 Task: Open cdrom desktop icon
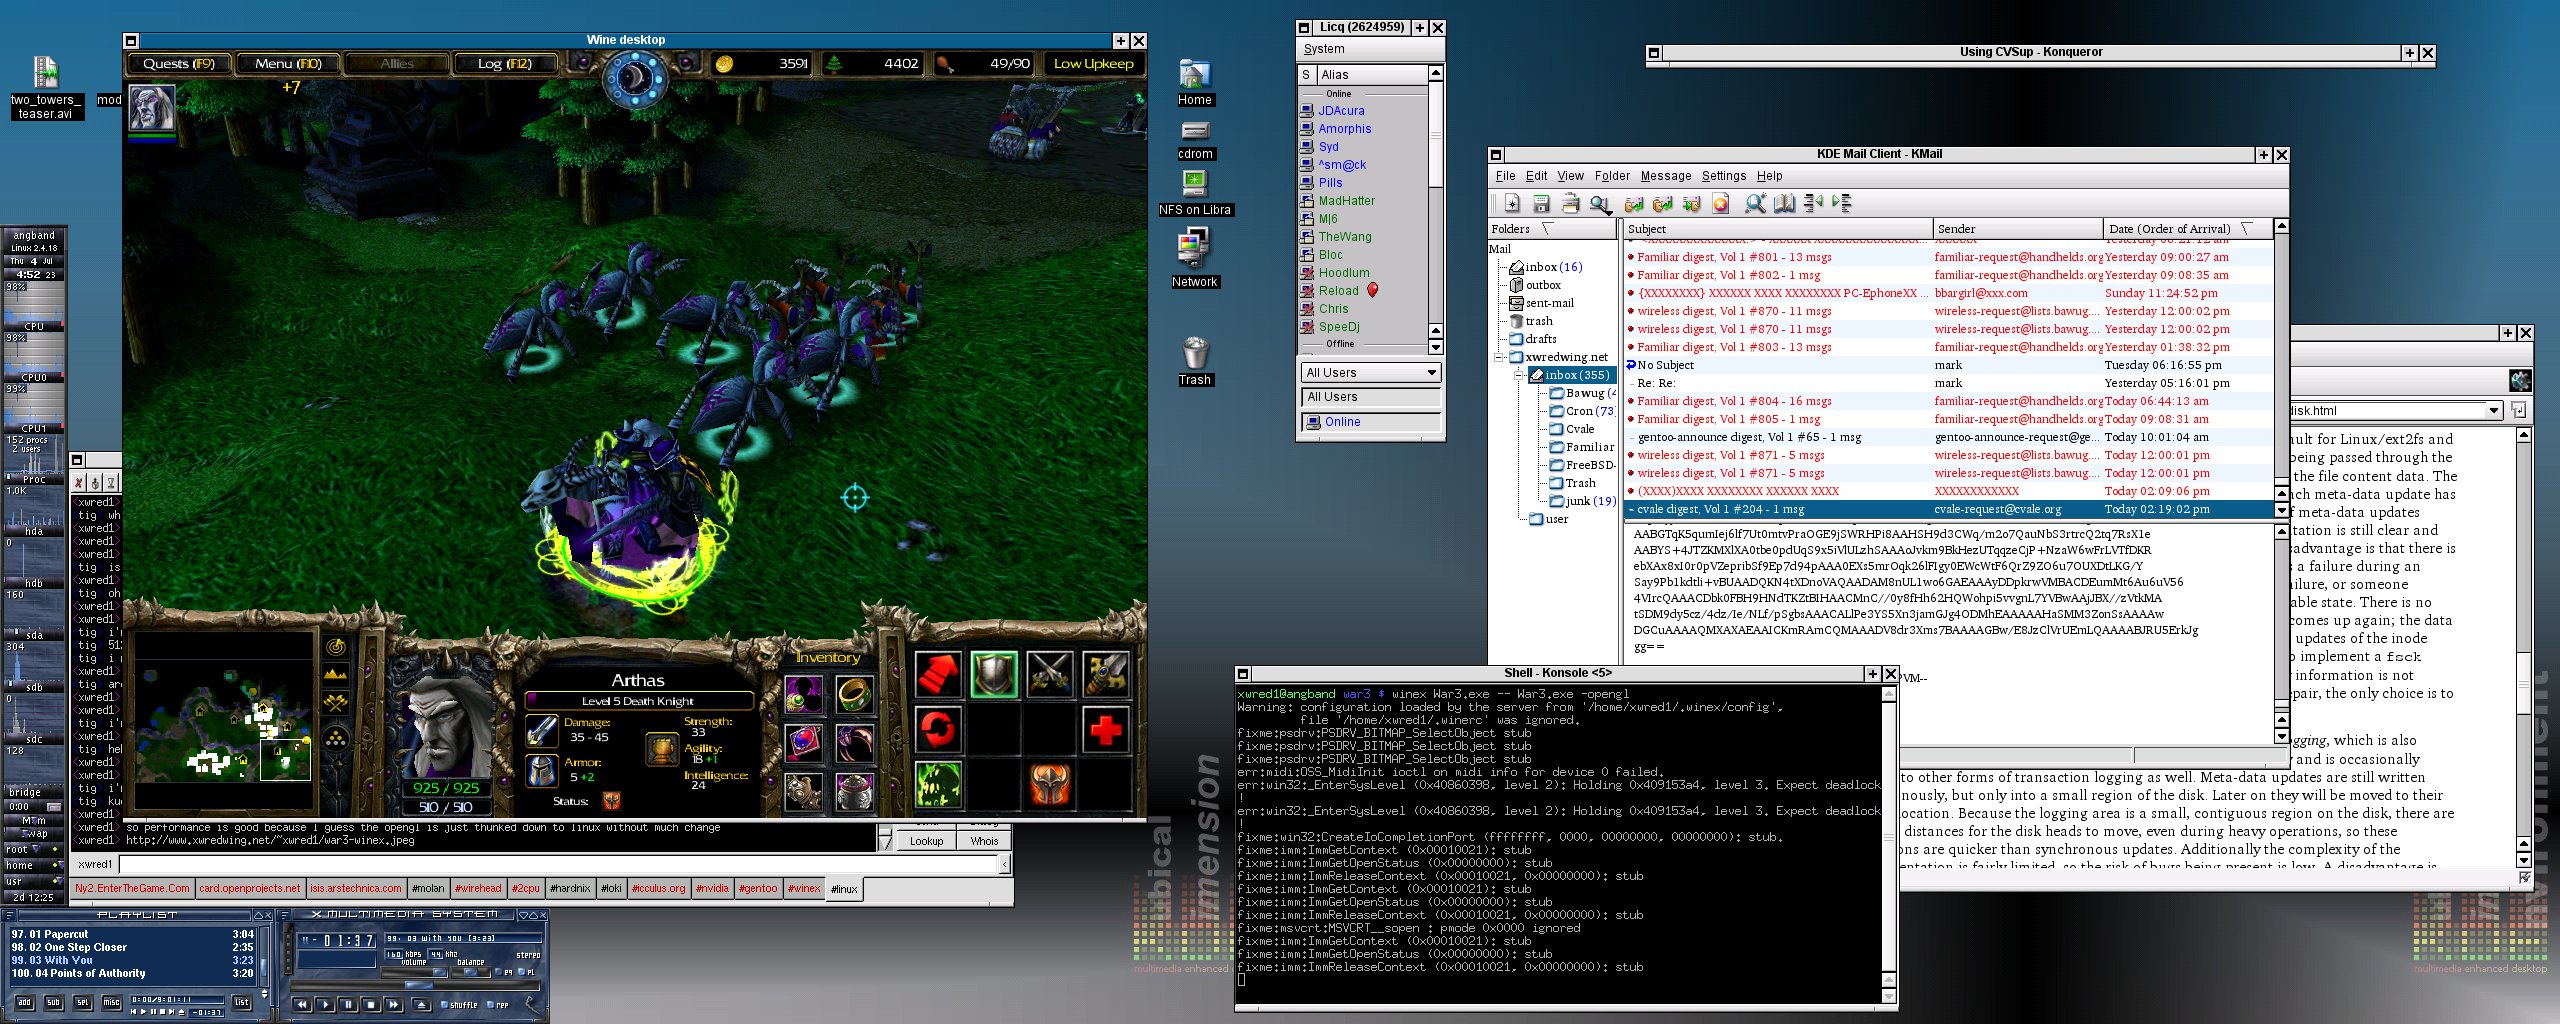tap(1195, 139)
